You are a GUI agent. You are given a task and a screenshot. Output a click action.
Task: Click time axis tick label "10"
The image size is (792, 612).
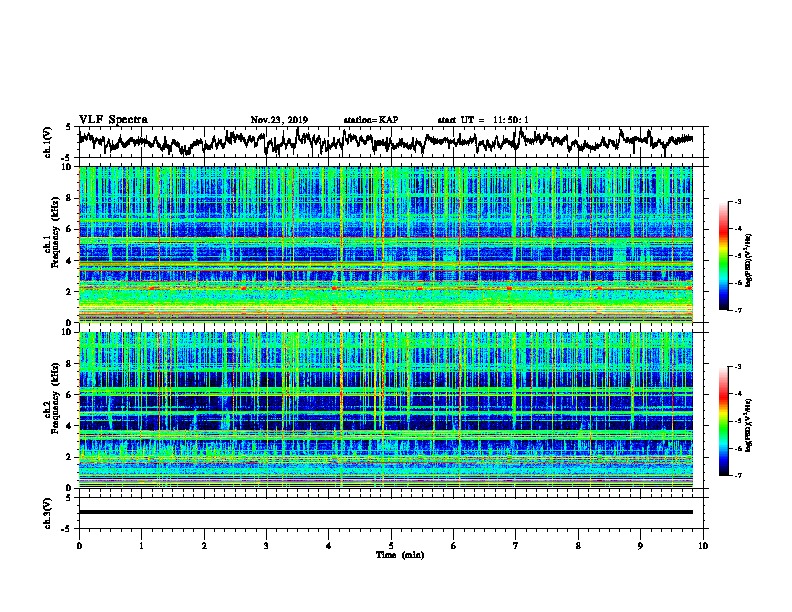pyautogui.click(x=703, y=546)
